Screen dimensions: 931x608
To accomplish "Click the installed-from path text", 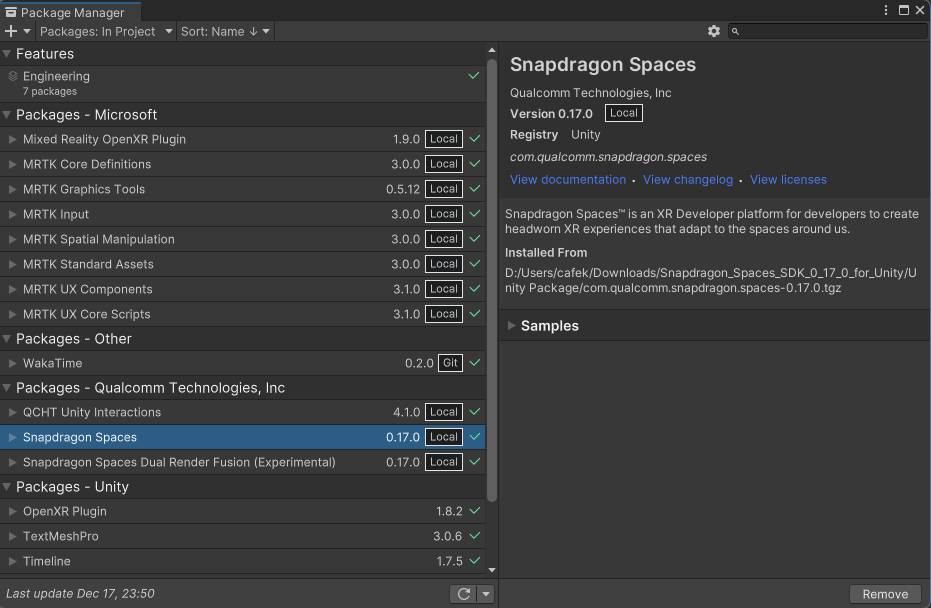I will pos(711,280).
